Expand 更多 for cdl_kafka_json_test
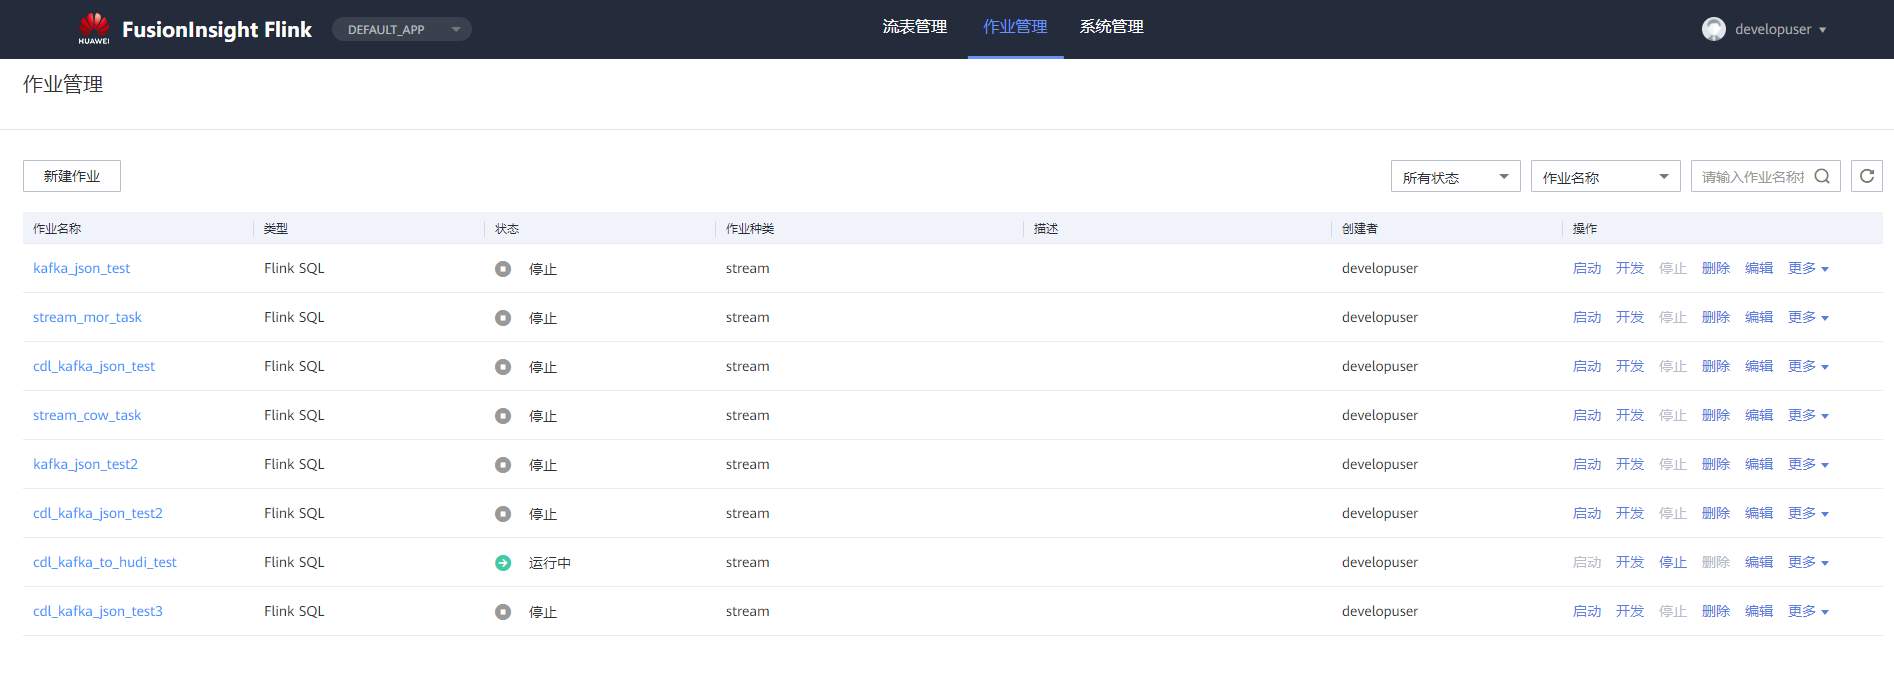 (1808, 366)
